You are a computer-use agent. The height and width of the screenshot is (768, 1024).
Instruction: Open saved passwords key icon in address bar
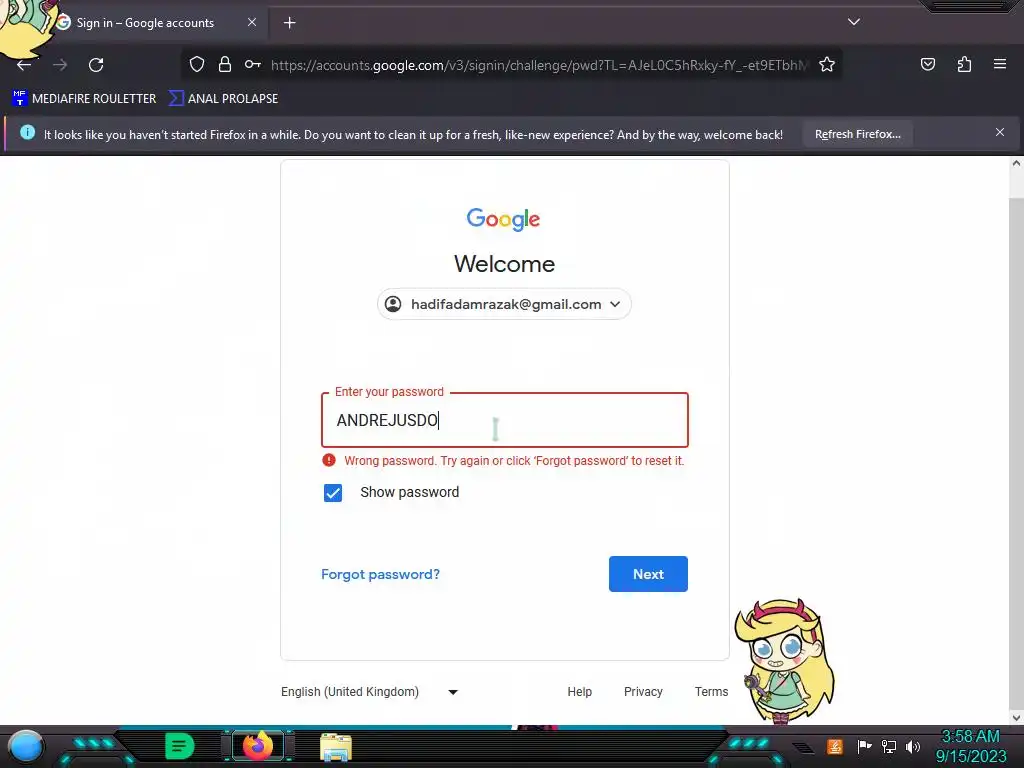coord(253,64)
